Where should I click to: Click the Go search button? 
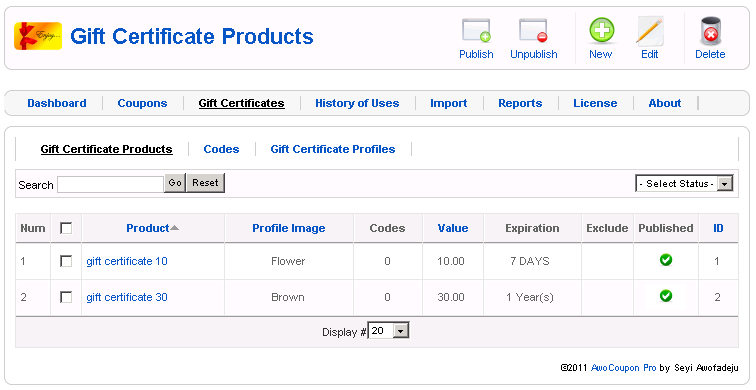(175, 183)
